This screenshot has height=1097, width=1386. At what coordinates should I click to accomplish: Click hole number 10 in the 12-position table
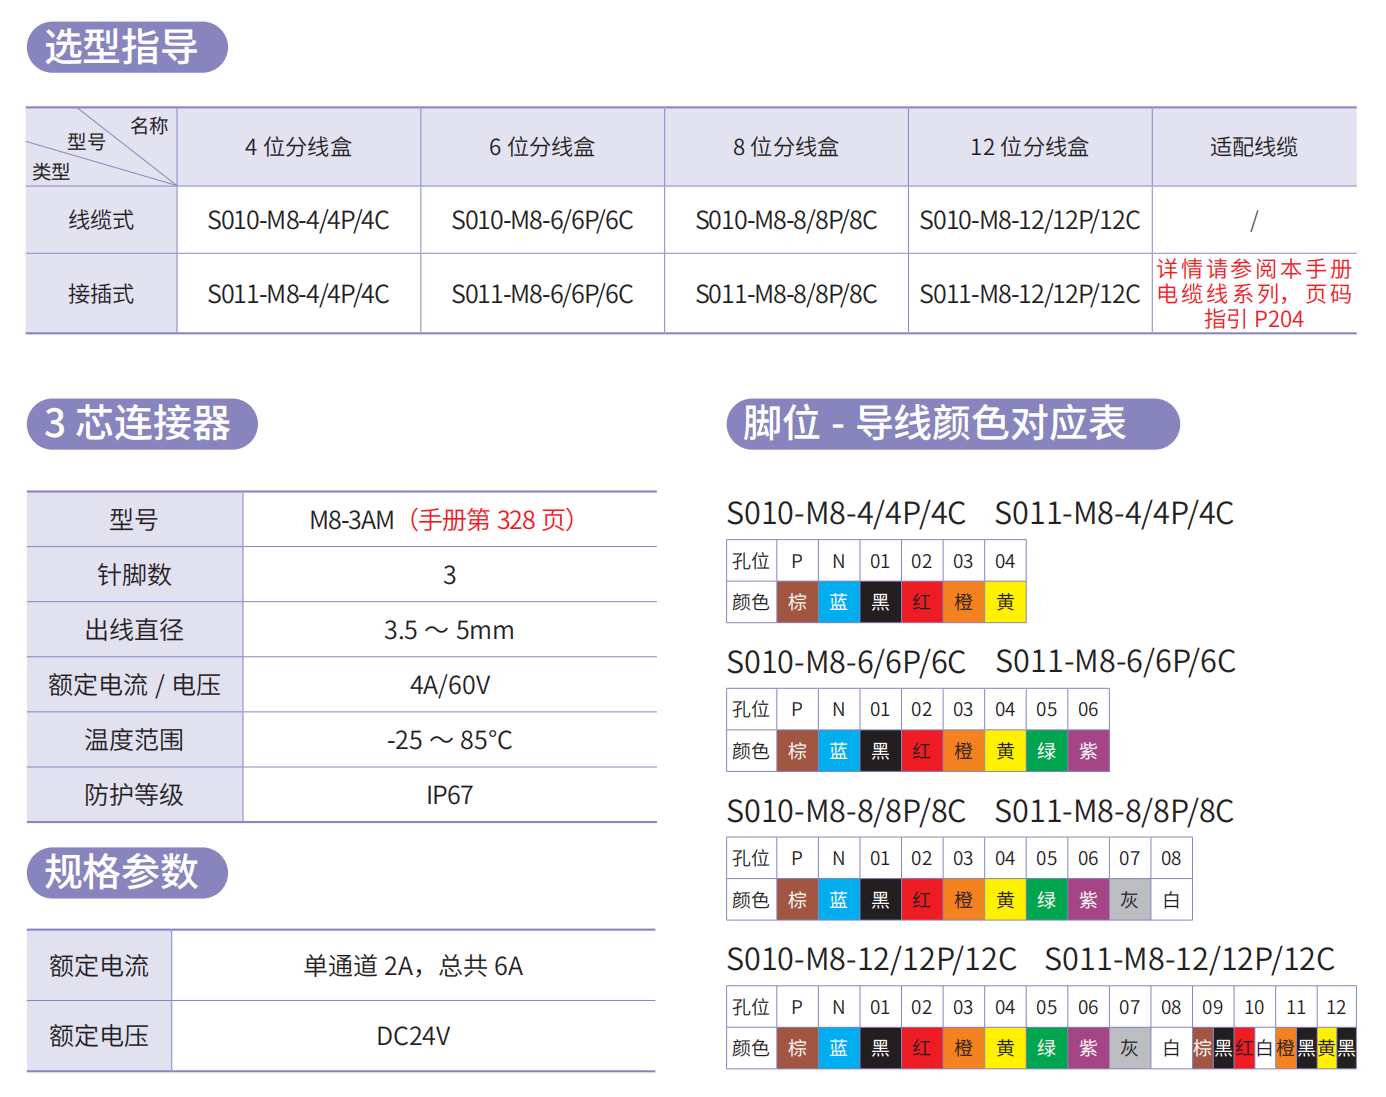[x=1254, y=1007]
